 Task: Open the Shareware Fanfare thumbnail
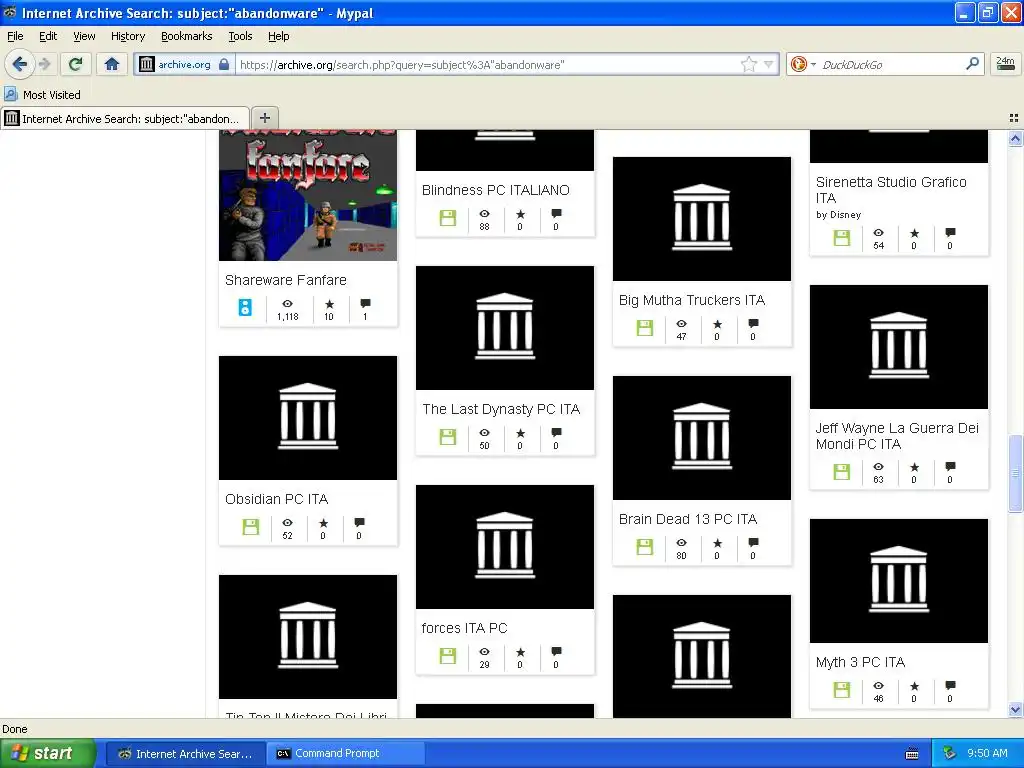pyautogui.click(x=308, y=195)
